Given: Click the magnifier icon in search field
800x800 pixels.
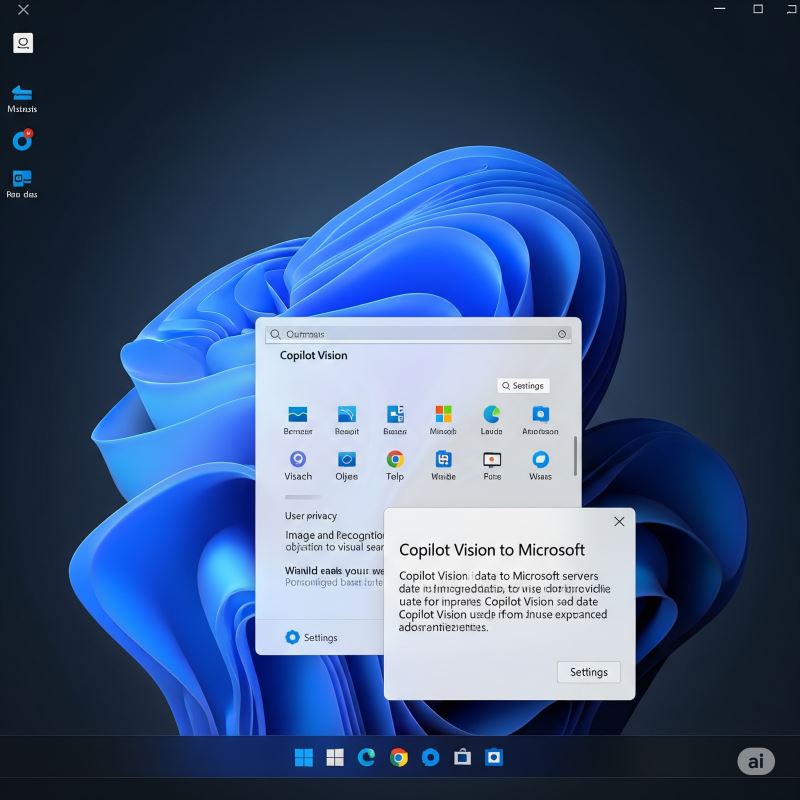Looking at the screenshot, I should coord(275,334).
